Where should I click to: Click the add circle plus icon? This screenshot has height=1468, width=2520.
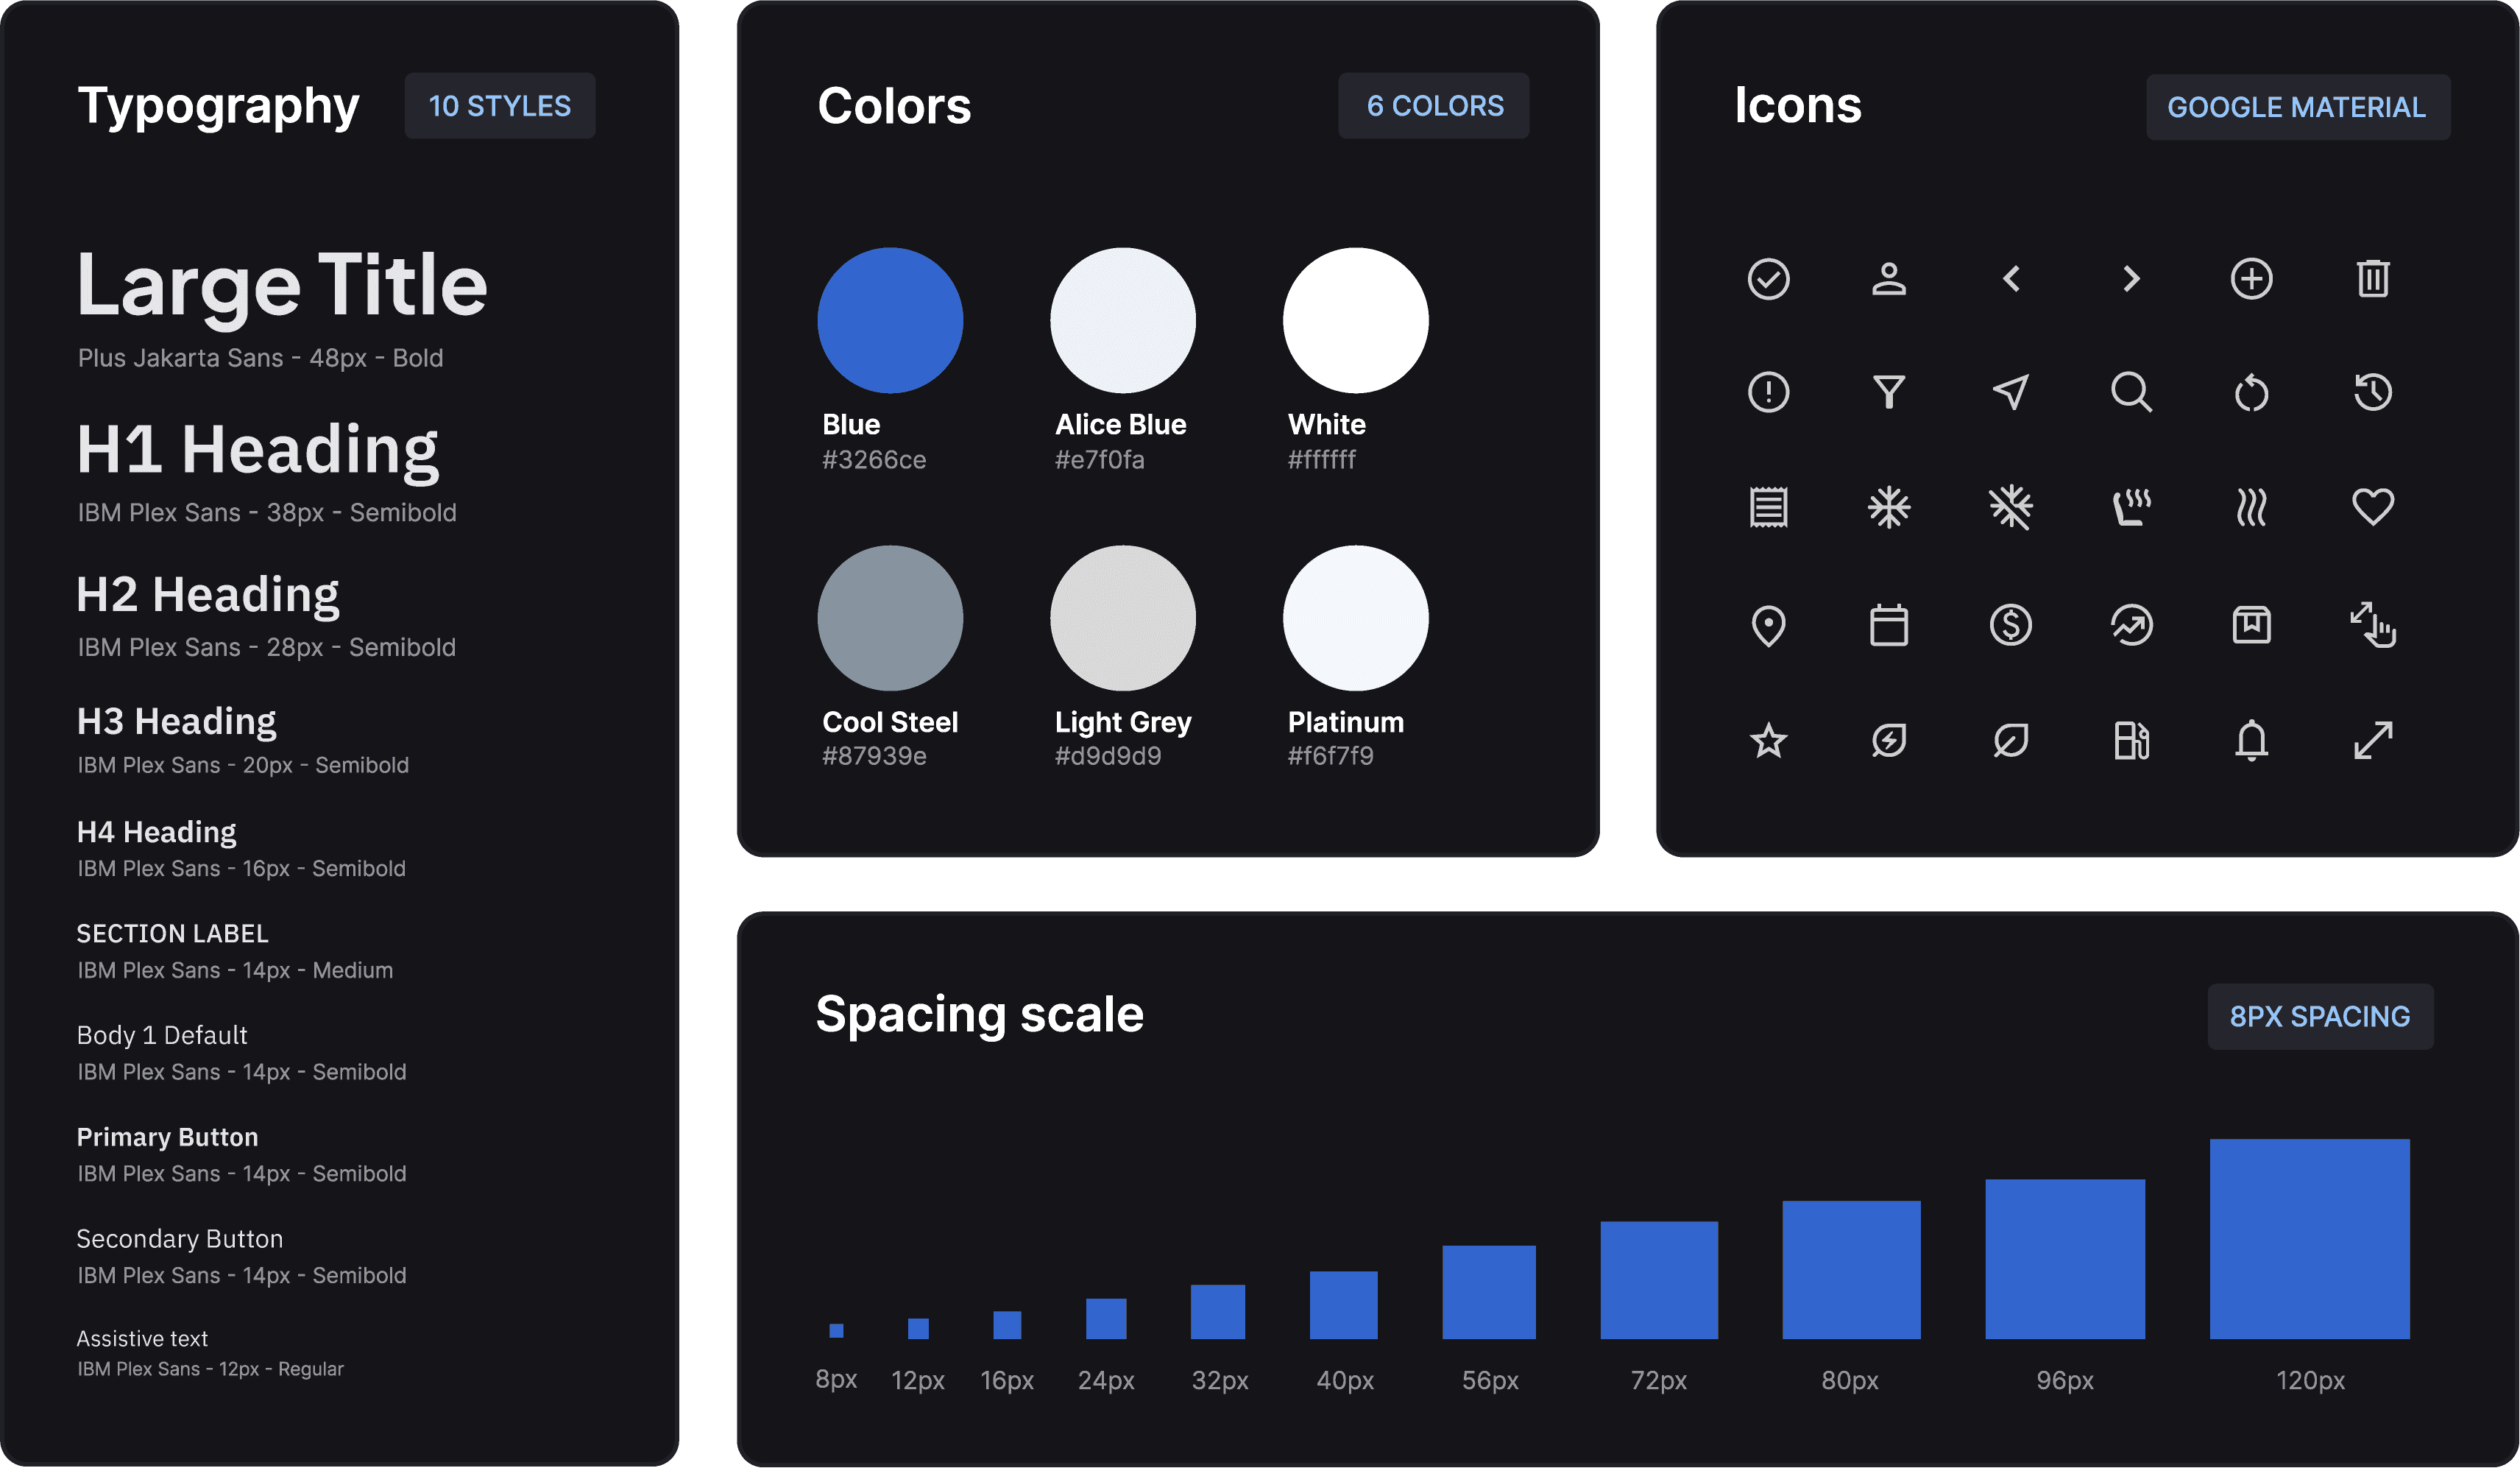pyautogui.click(x=2251, y=279)
